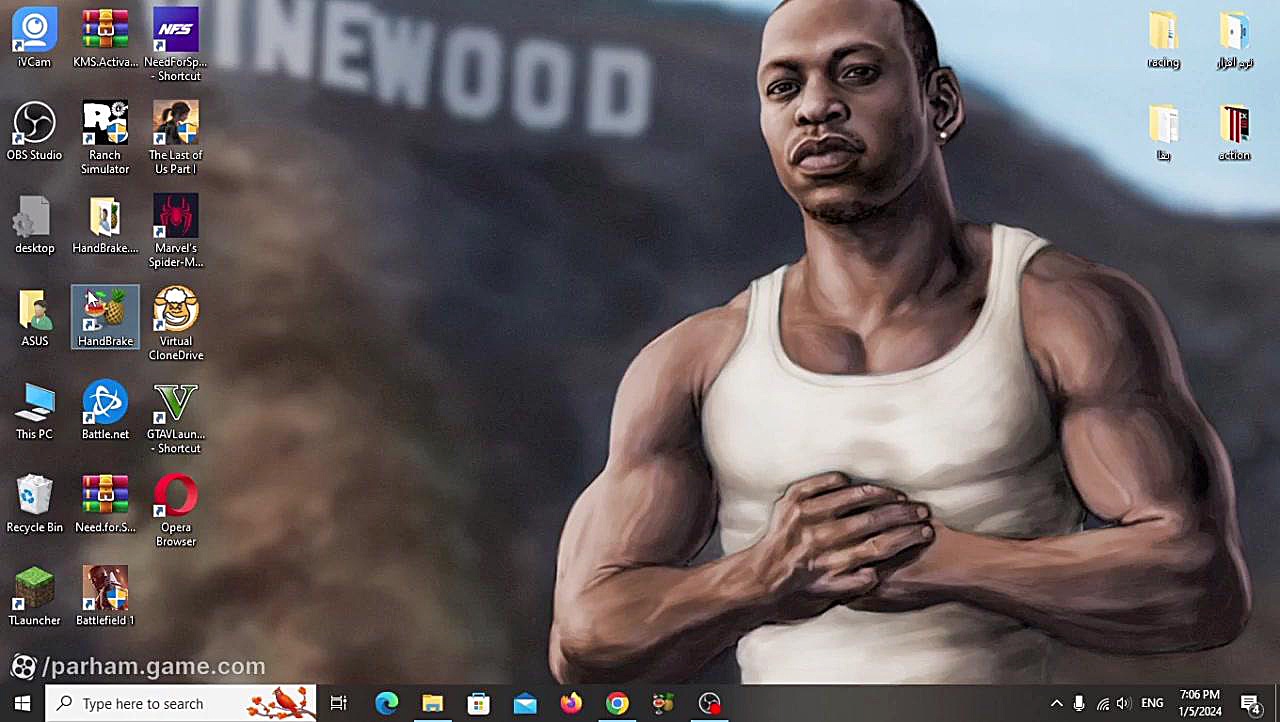Select the HandBrake.... installer icon
The image size is (1280, 722).
tap(105, 224)
